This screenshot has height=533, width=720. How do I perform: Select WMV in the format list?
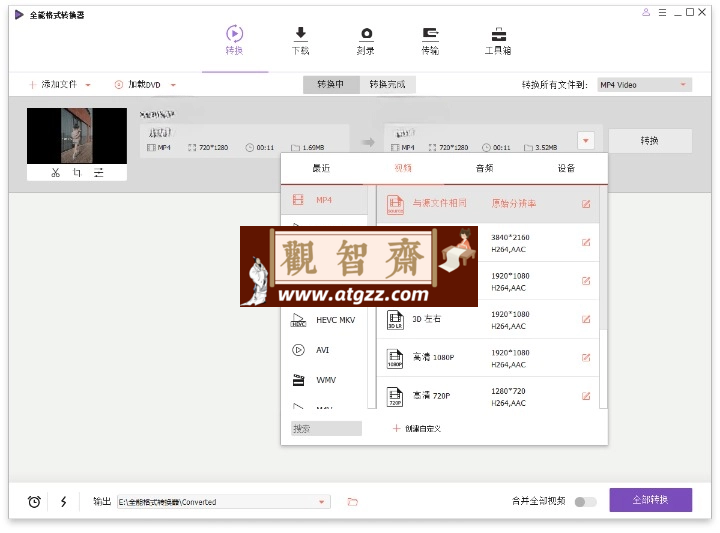[x=324, y=380]
